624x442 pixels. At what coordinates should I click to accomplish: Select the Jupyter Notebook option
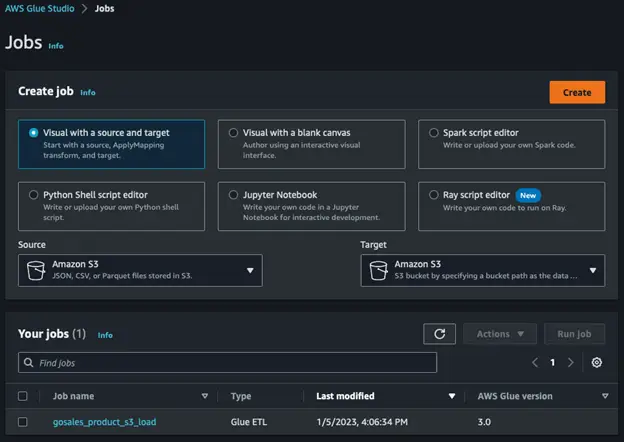click(x=312, y=206)
